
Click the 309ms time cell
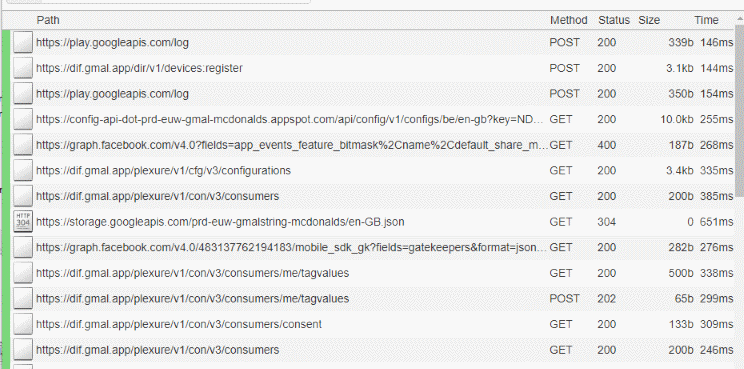pyautogui.click(x=716, y=324)
